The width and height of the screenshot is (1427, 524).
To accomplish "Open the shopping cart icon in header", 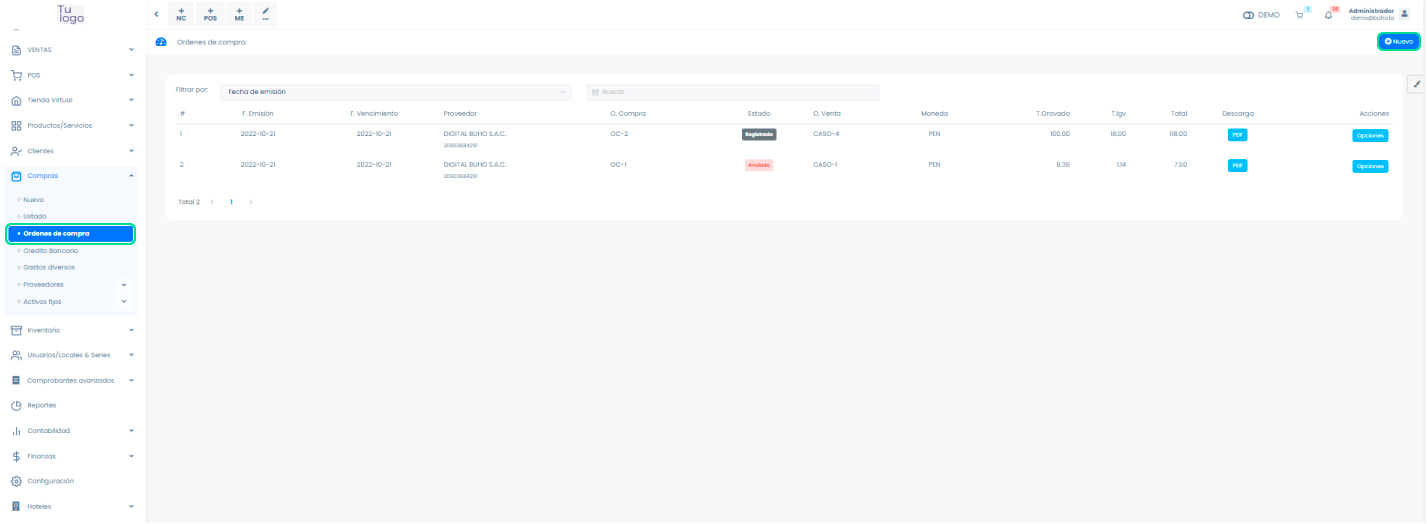I will [1300, 14].
